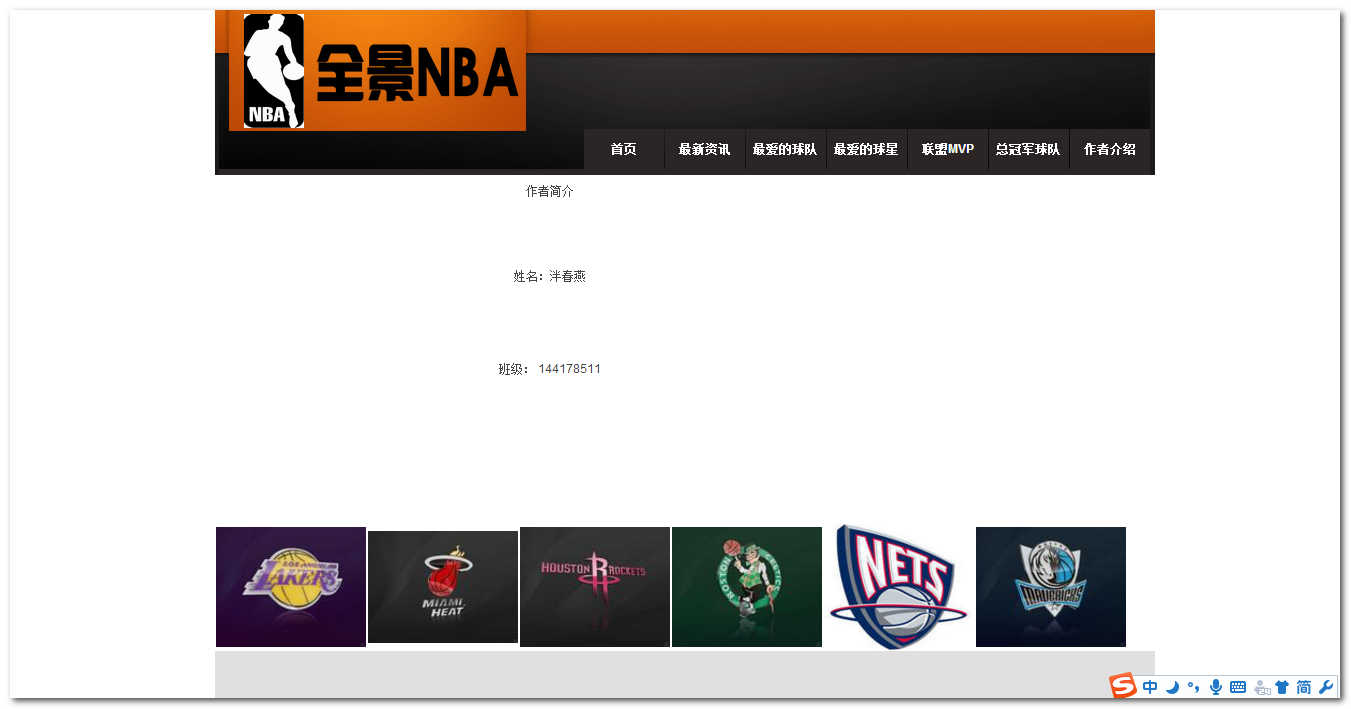Open the 联盟MVP nav item

(947, 149)
